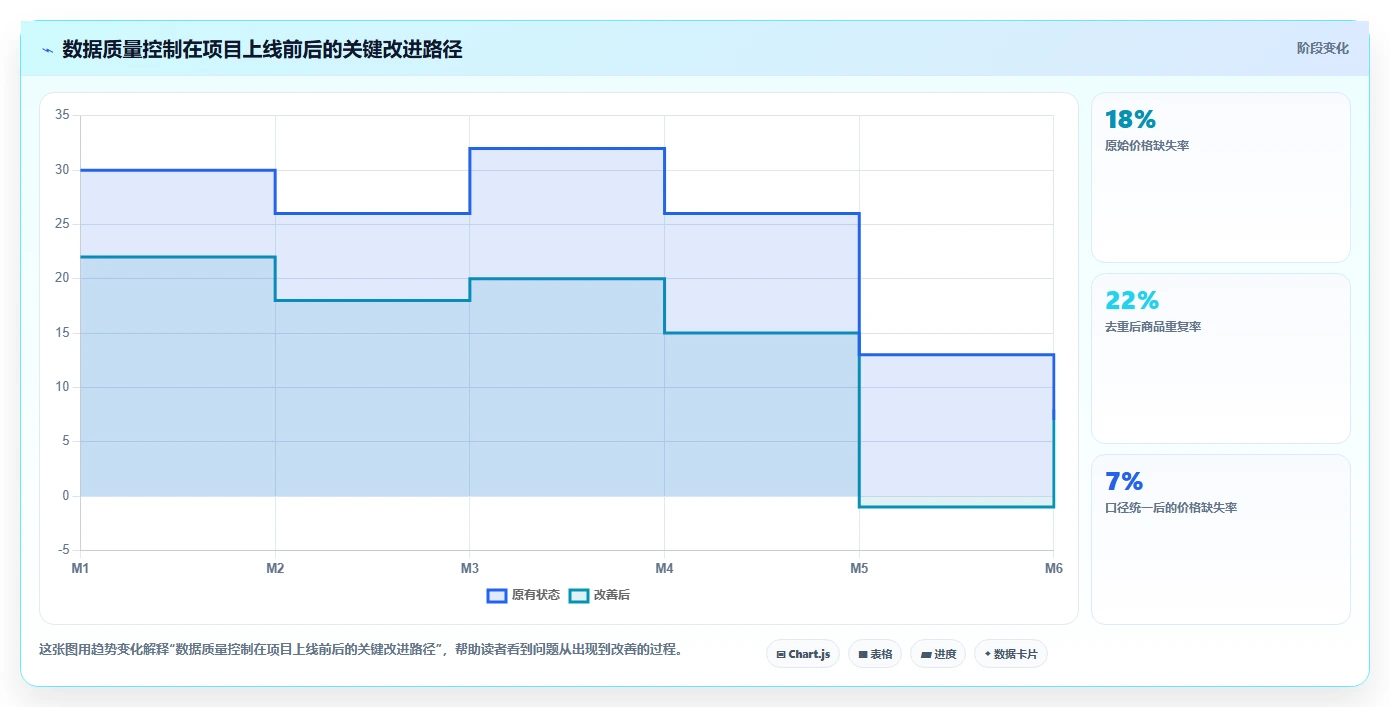Click the M2 x-axis label
The width and height of the screenshot is (1390, 707).
coord(275,568)
